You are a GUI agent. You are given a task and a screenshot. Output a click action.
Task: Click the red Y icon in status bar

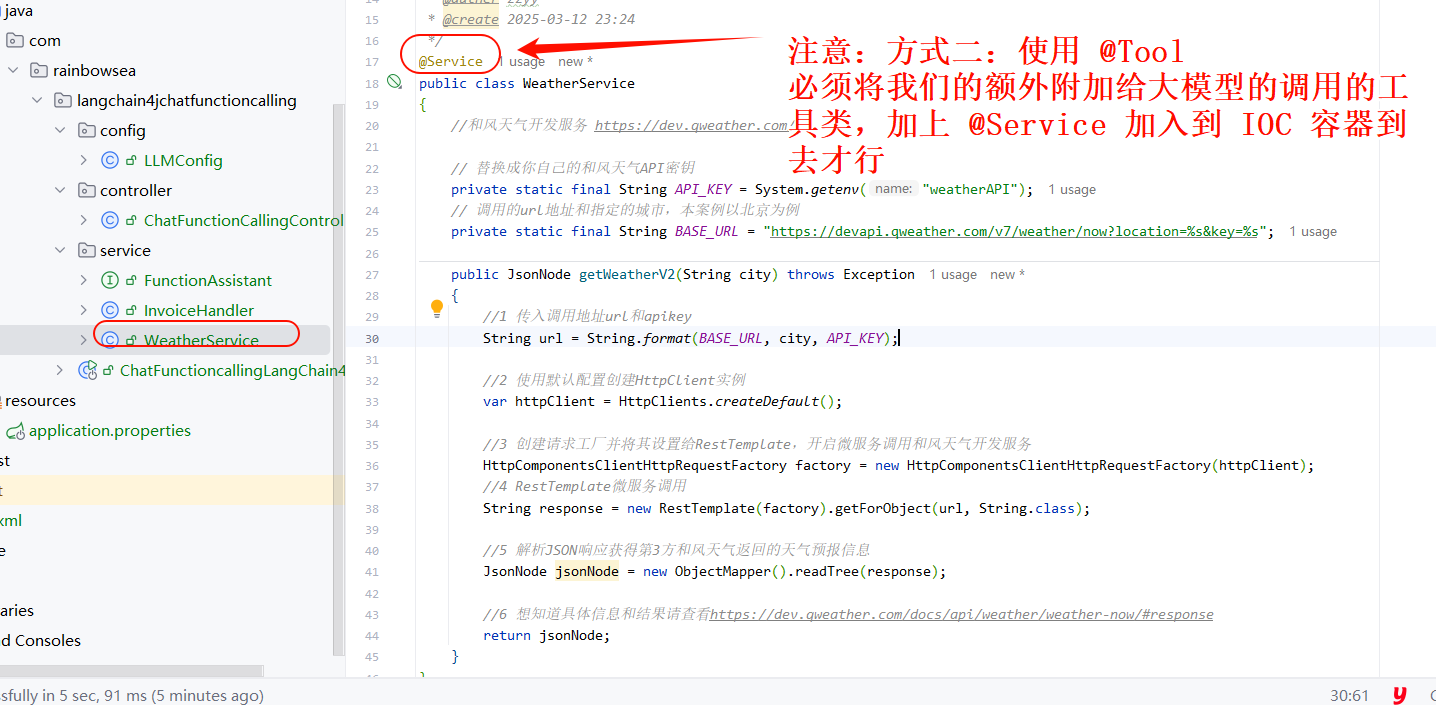[1399, 695]
